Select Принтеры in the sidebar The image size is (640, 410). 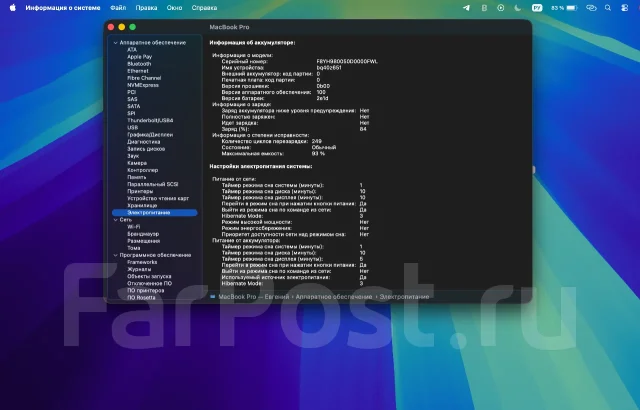[x=140, y=191]
